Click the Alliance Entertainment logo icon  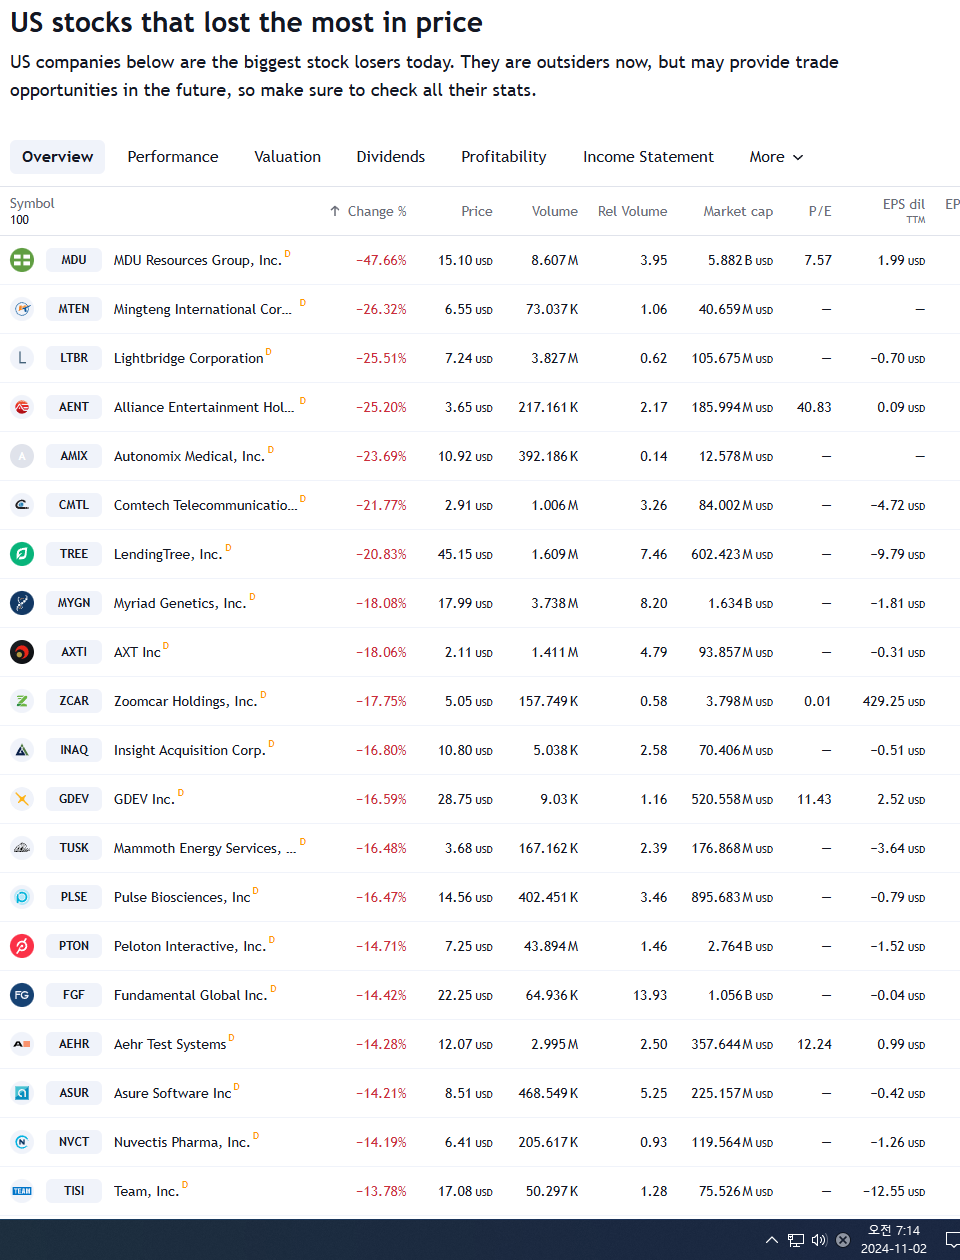[22, 407]
